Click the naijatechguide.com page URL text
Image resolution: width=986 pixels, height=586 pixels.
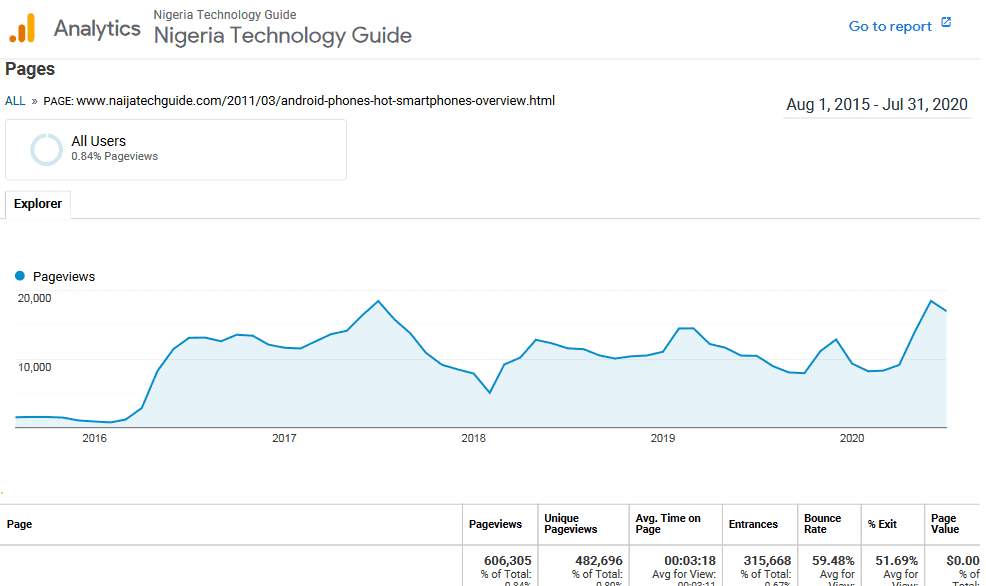pos(316,101)
